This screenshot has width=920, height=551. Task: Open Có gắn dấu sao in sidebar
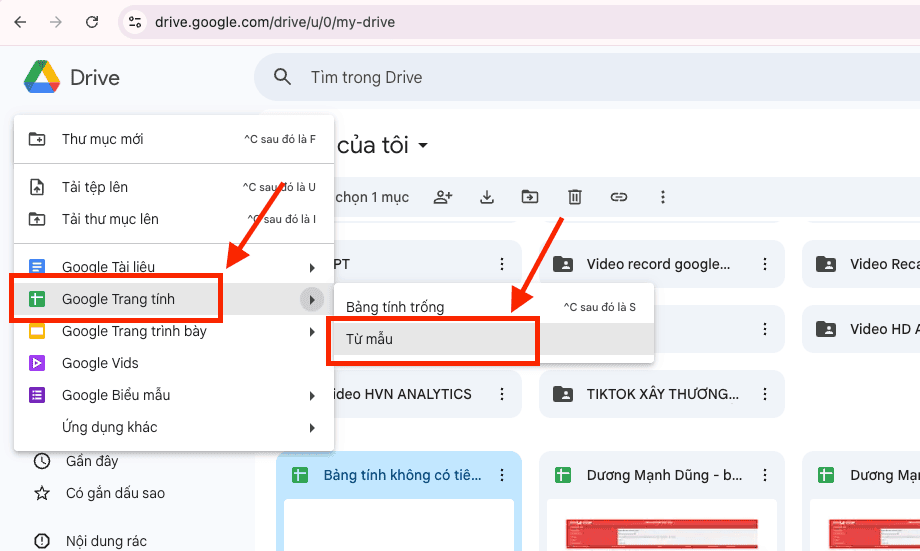tap(116, 493)
